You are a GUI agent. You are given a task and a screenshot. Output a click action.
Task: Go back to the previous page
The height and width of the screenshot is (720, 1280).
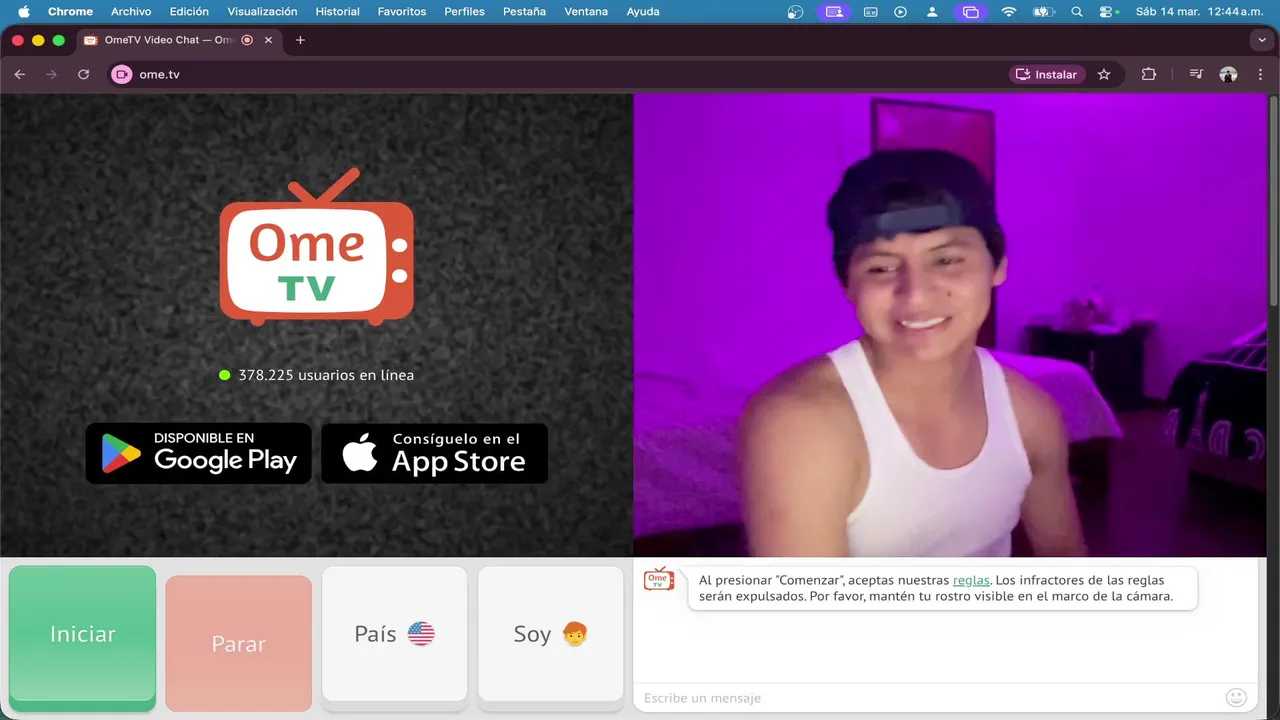click(20, 74)
